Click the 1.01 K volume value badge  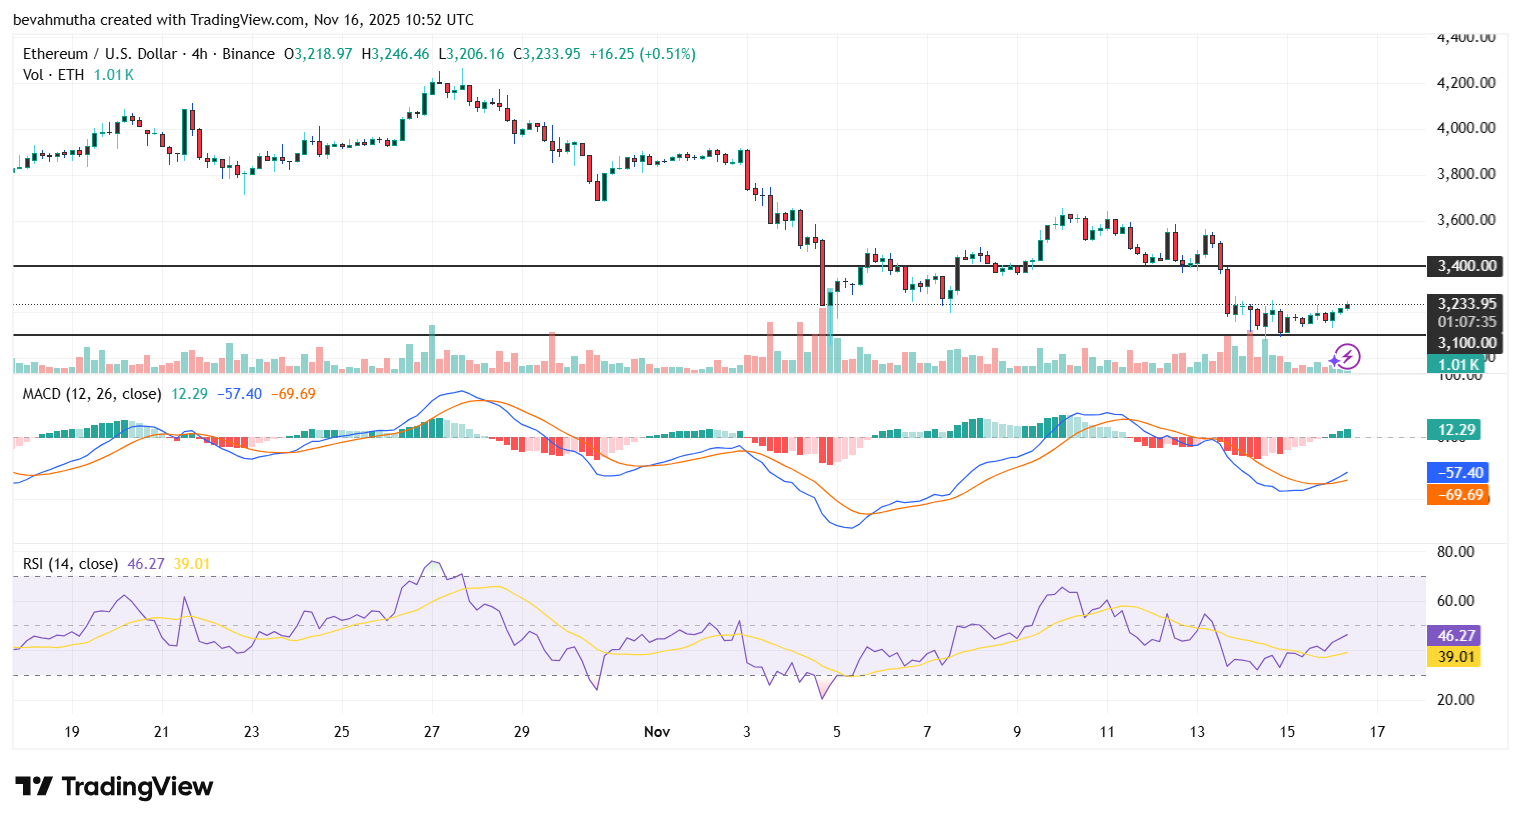(x=1455, y=364)
